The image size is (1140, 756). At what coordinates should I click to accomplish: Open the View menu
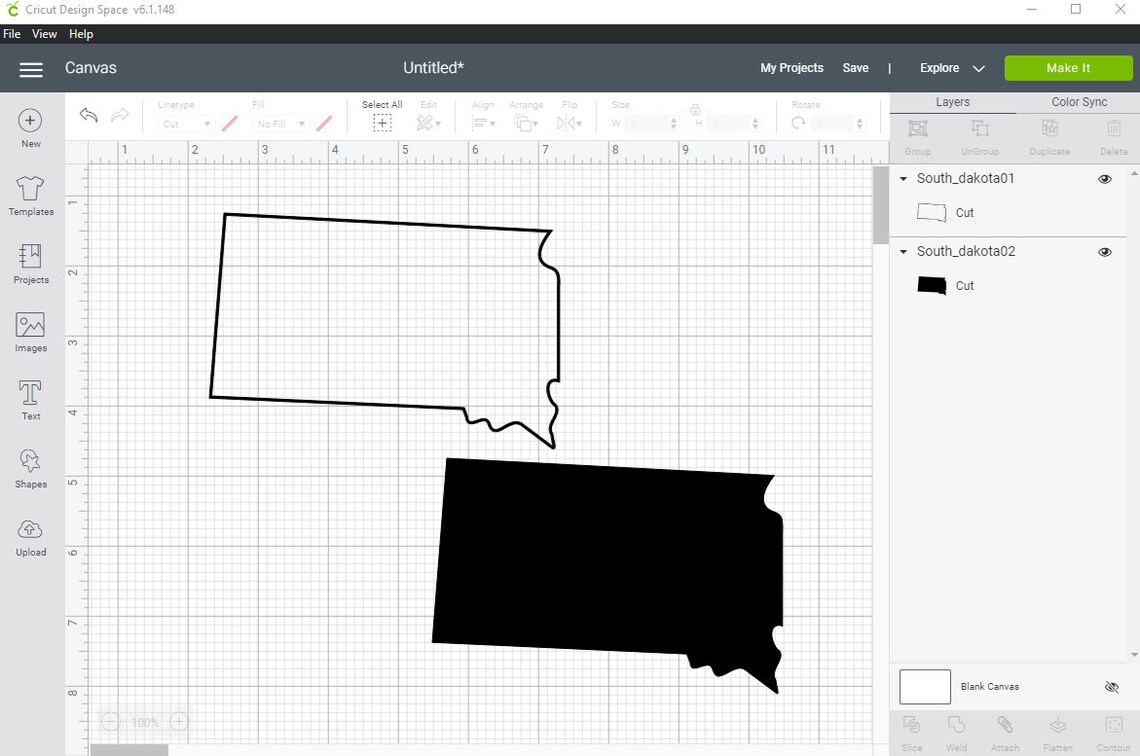(x=44, y=33)
